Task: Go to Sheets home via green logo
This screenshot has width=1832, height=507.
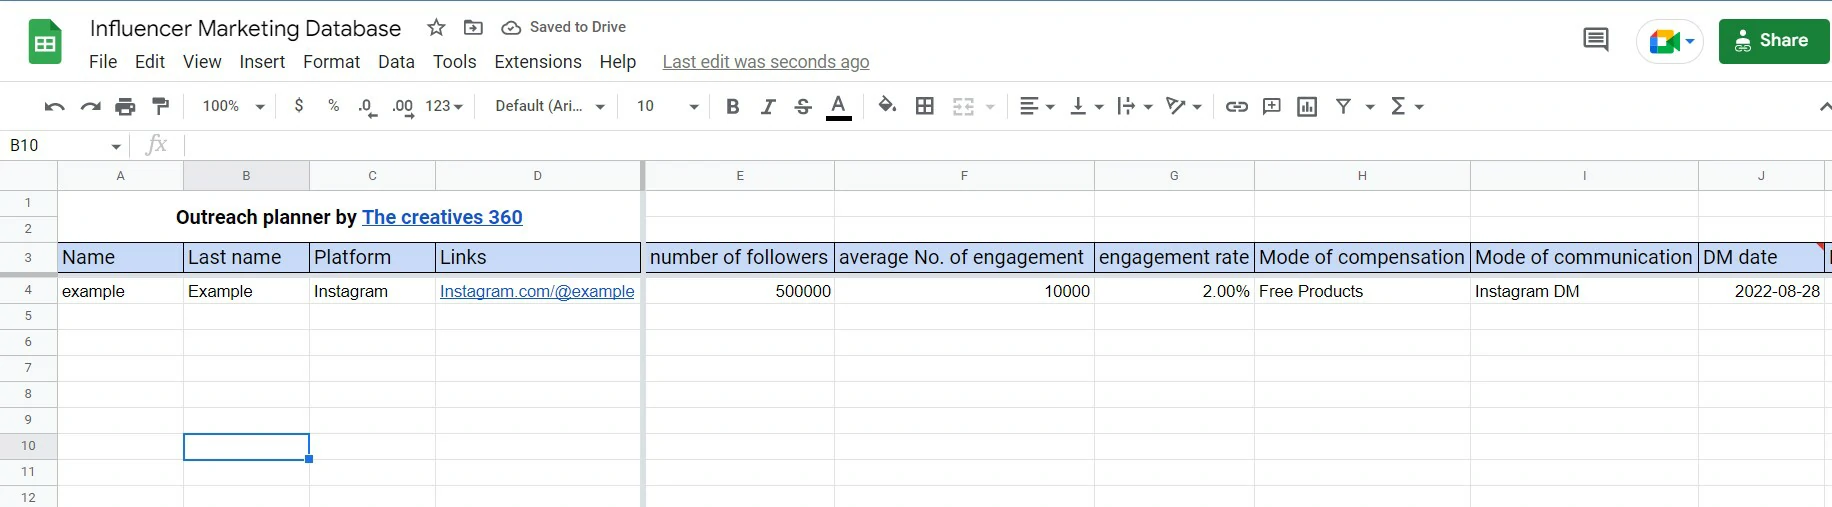Action: [x=45, y=43]
